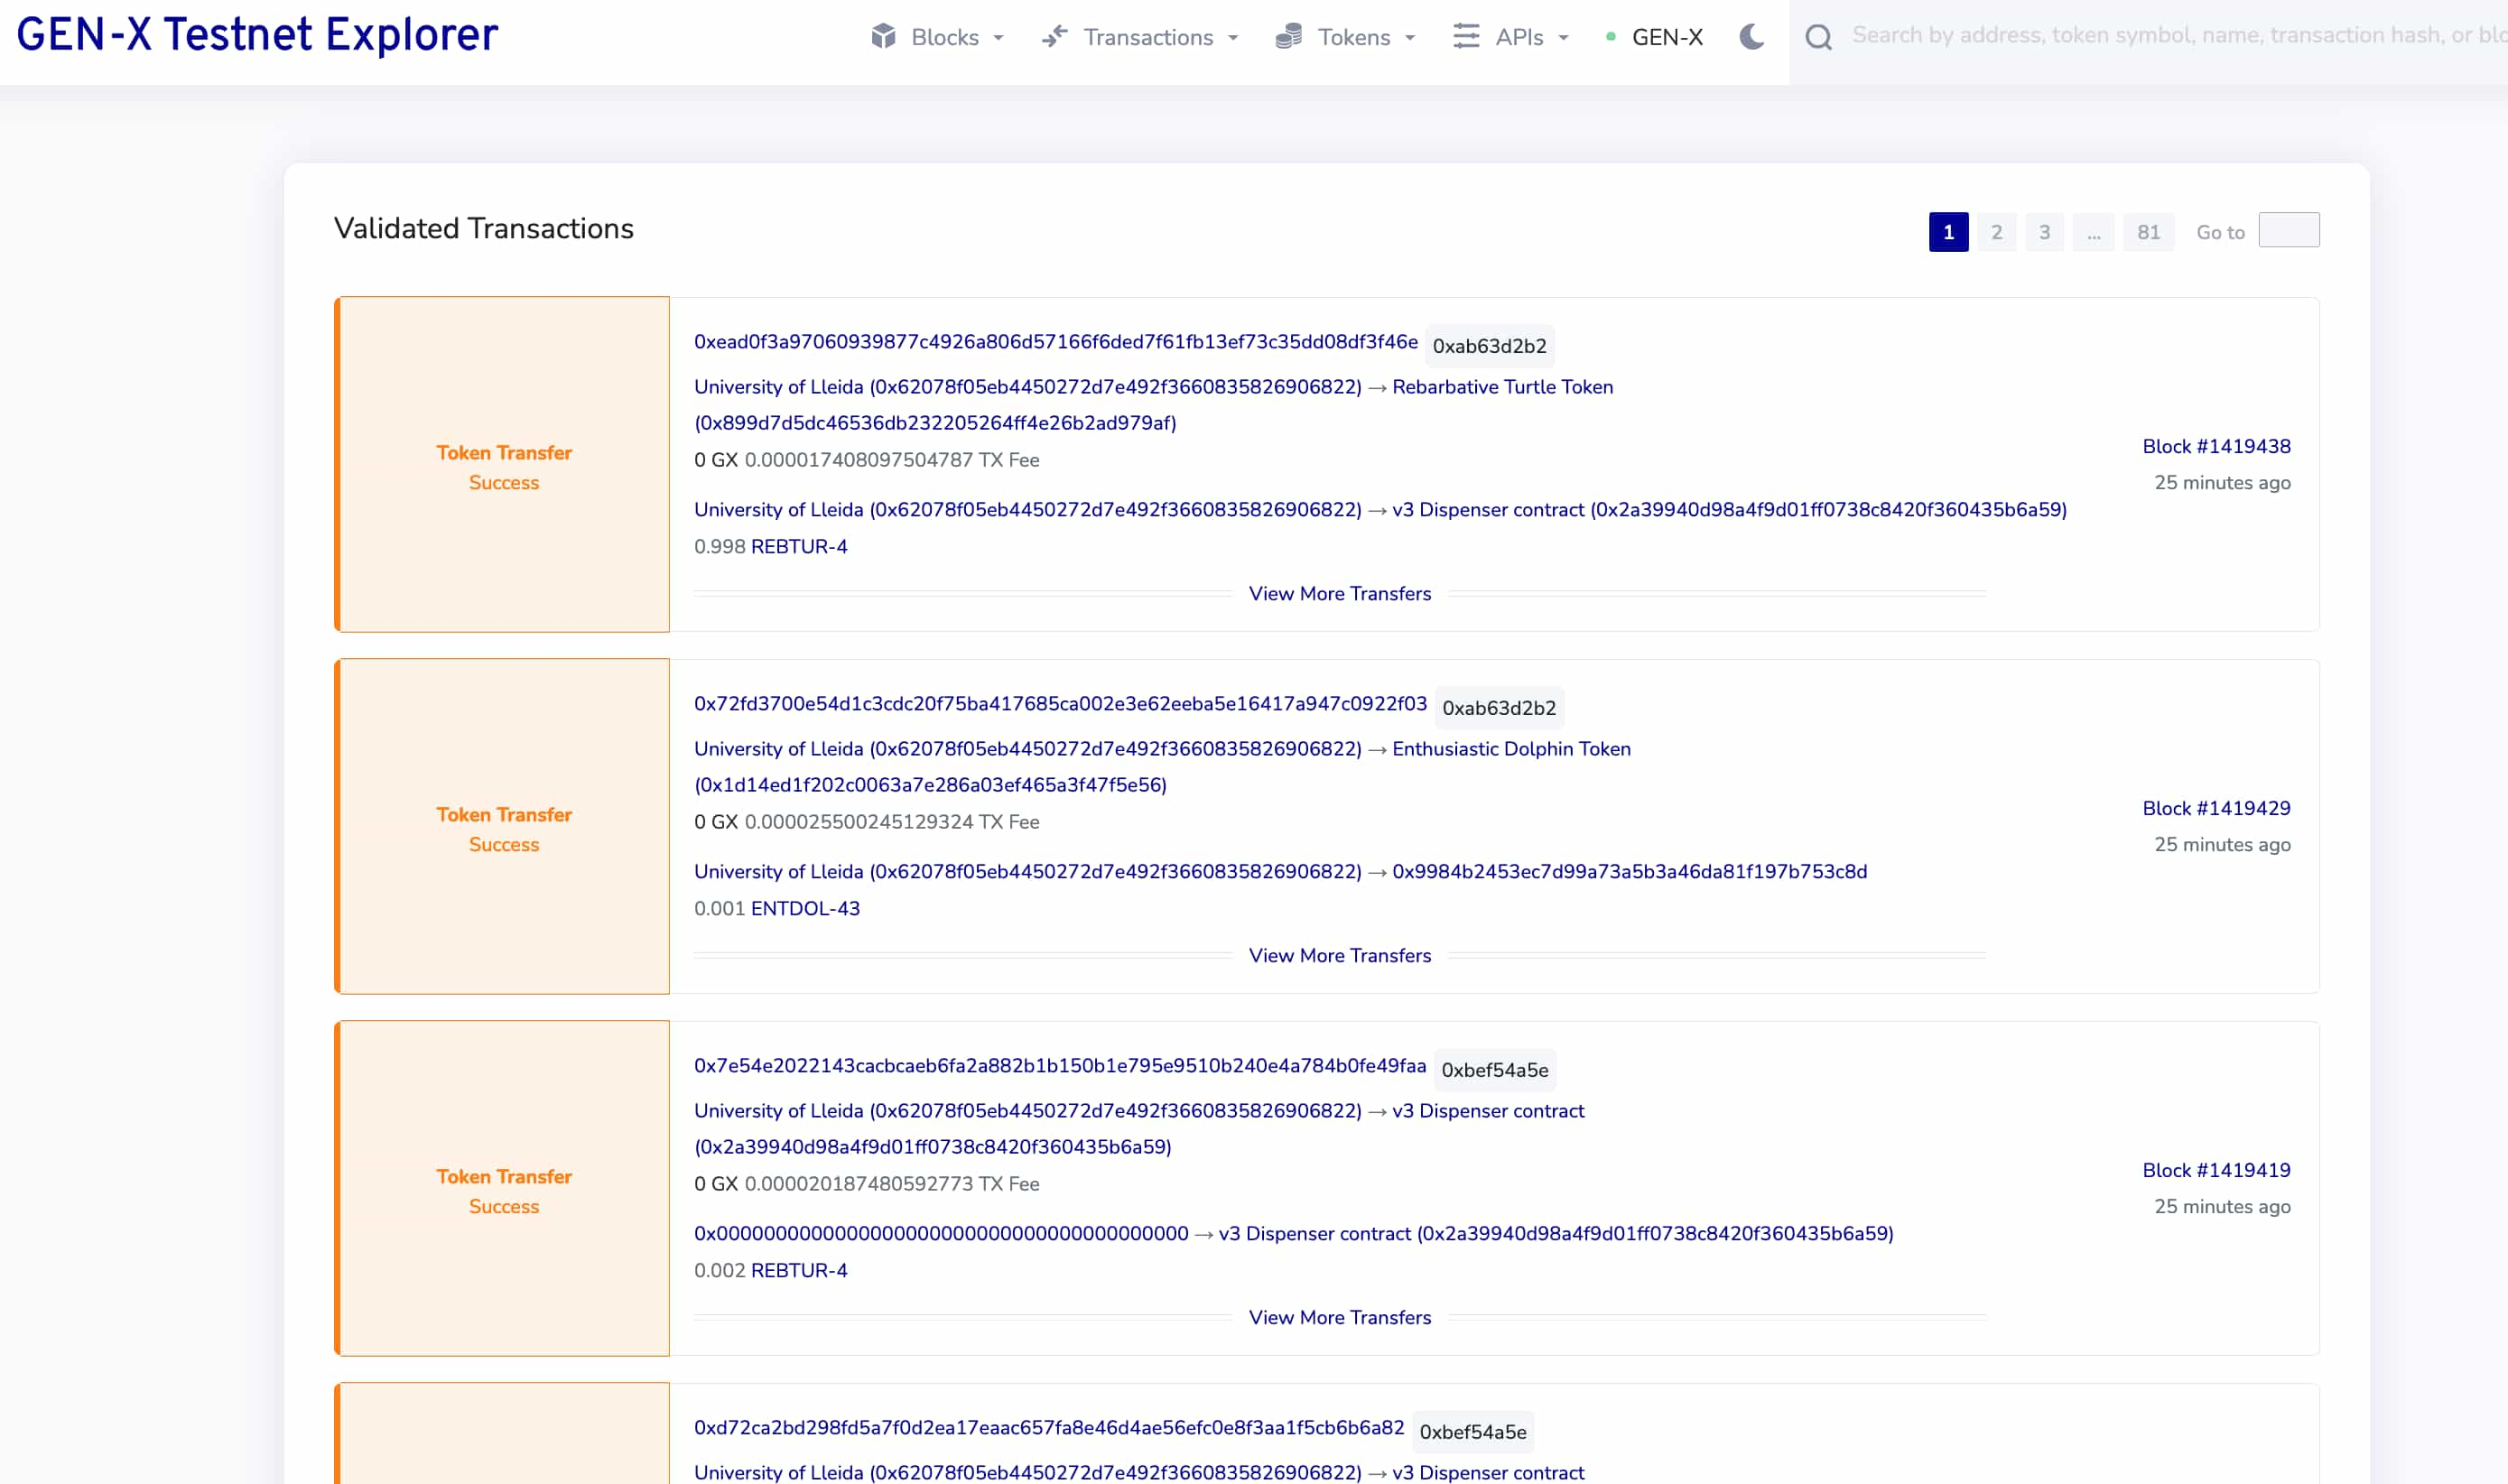Viewport: 2508px width, 1484px height.
Task: View More Transfers on first transaction
Action: [1339, 592]
